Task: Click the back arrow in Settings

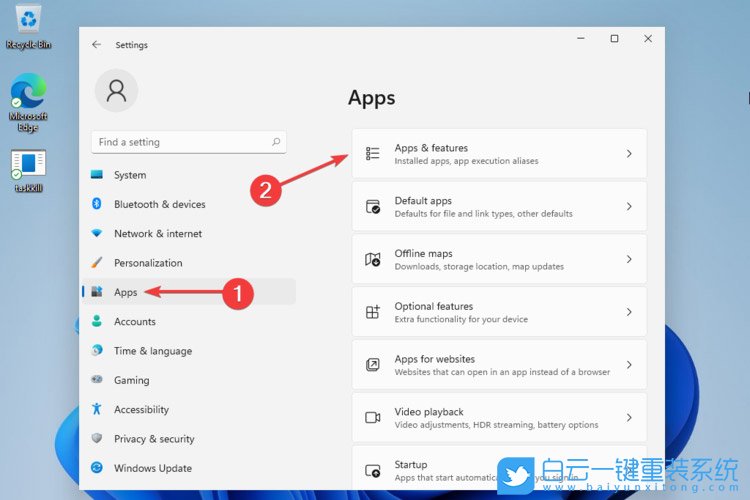Action: [96, 45]
